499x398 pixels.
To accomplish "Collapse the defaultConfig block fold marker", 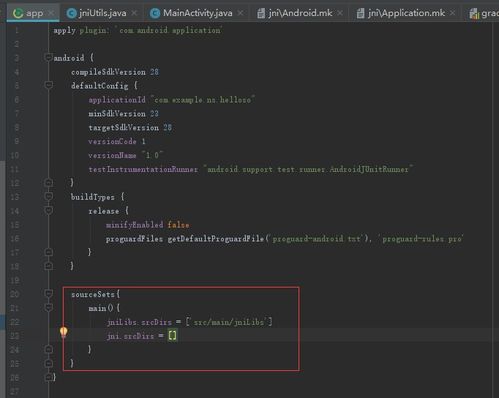I will coord(48,85).
